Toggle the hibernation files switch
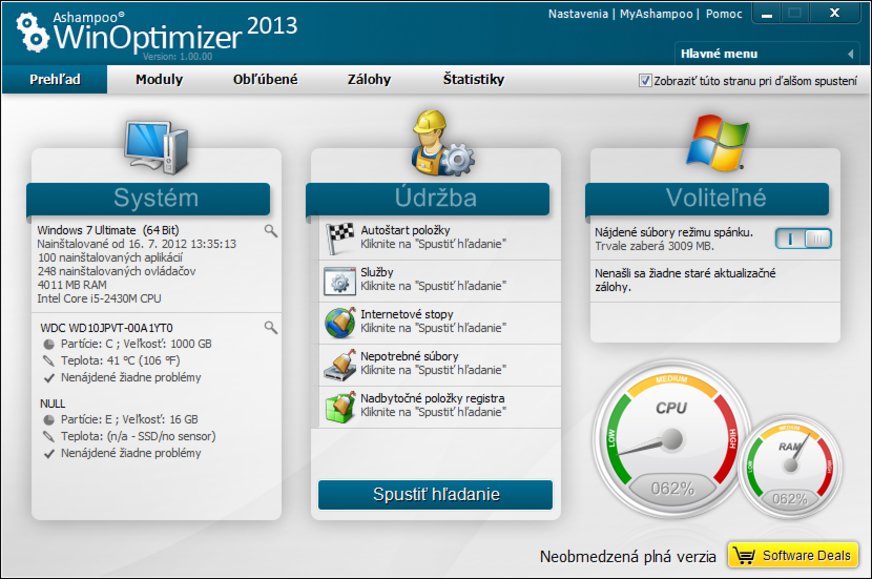 [x=803, y=238]
